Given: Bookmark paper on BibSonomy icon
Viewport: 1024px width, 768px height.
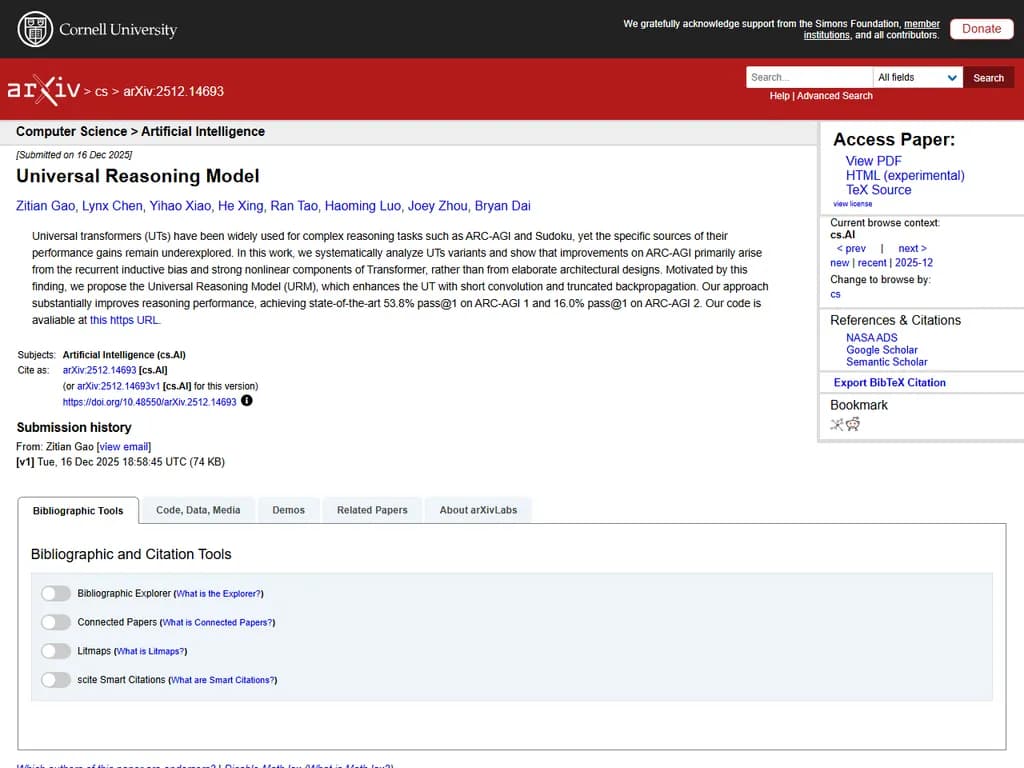Looking at the screenshot, I should [x=837, y=424].
